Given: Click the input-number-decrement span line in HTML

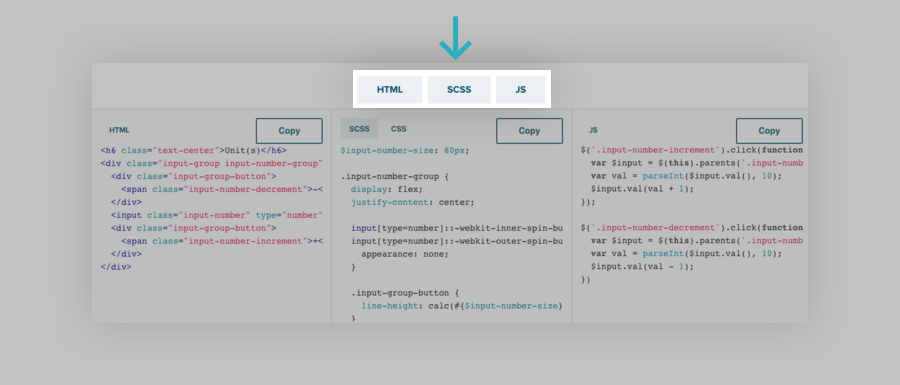Looking at the screenshot, I should 222,189.
